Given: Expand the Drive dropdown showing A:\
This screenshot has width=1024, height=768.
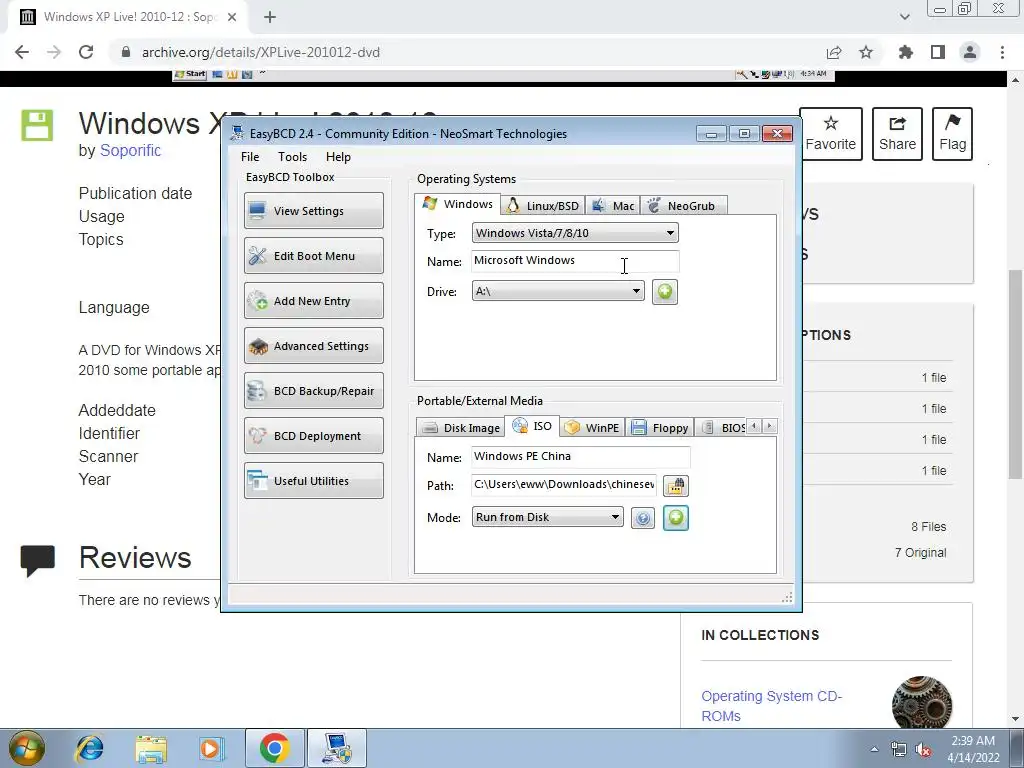Looking at the screenshot, I should pyautogui.click(x=558, y=291).
